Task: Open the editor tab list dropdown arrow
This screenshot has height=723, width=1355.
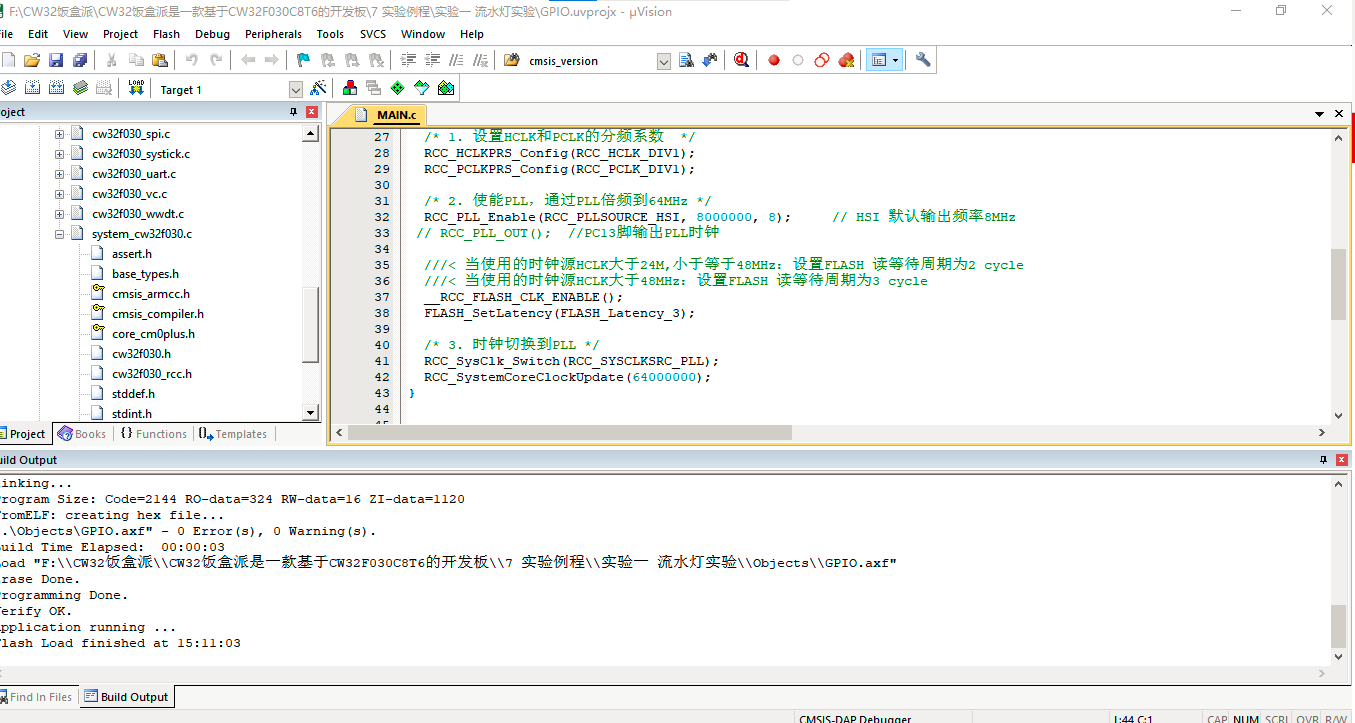Action: click(x=1319, y=114)
